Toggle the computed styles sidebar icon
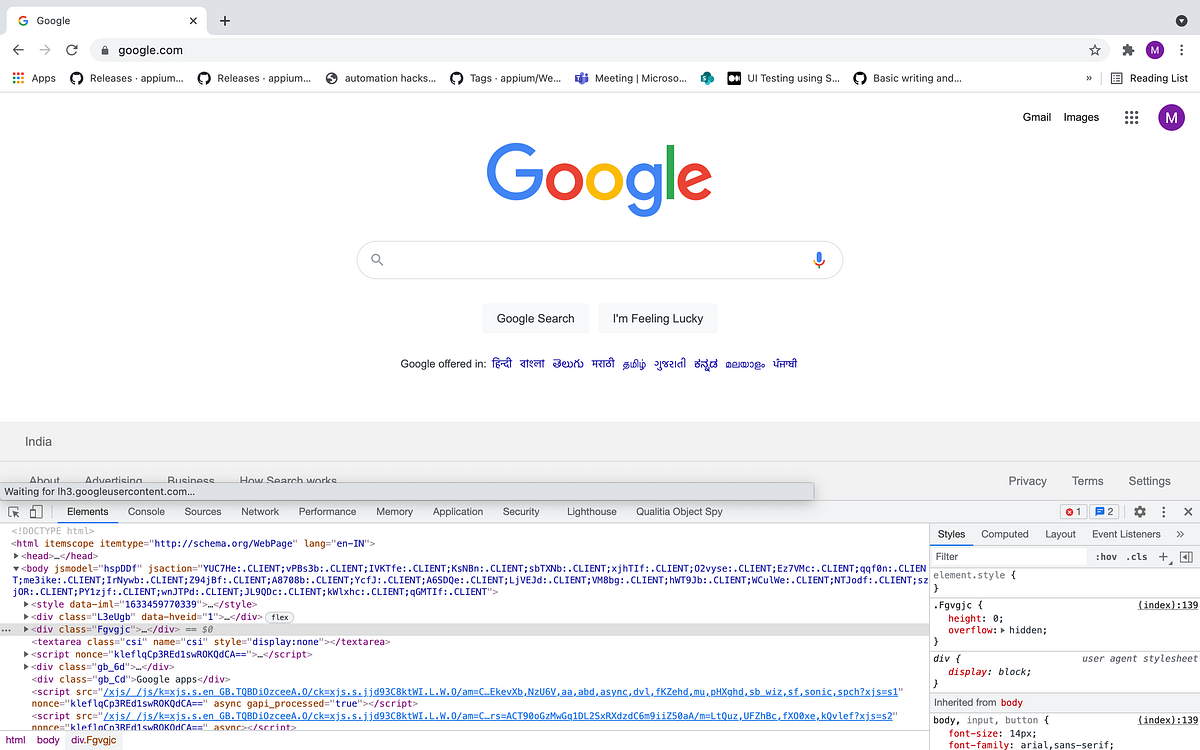 (1186, 556)
